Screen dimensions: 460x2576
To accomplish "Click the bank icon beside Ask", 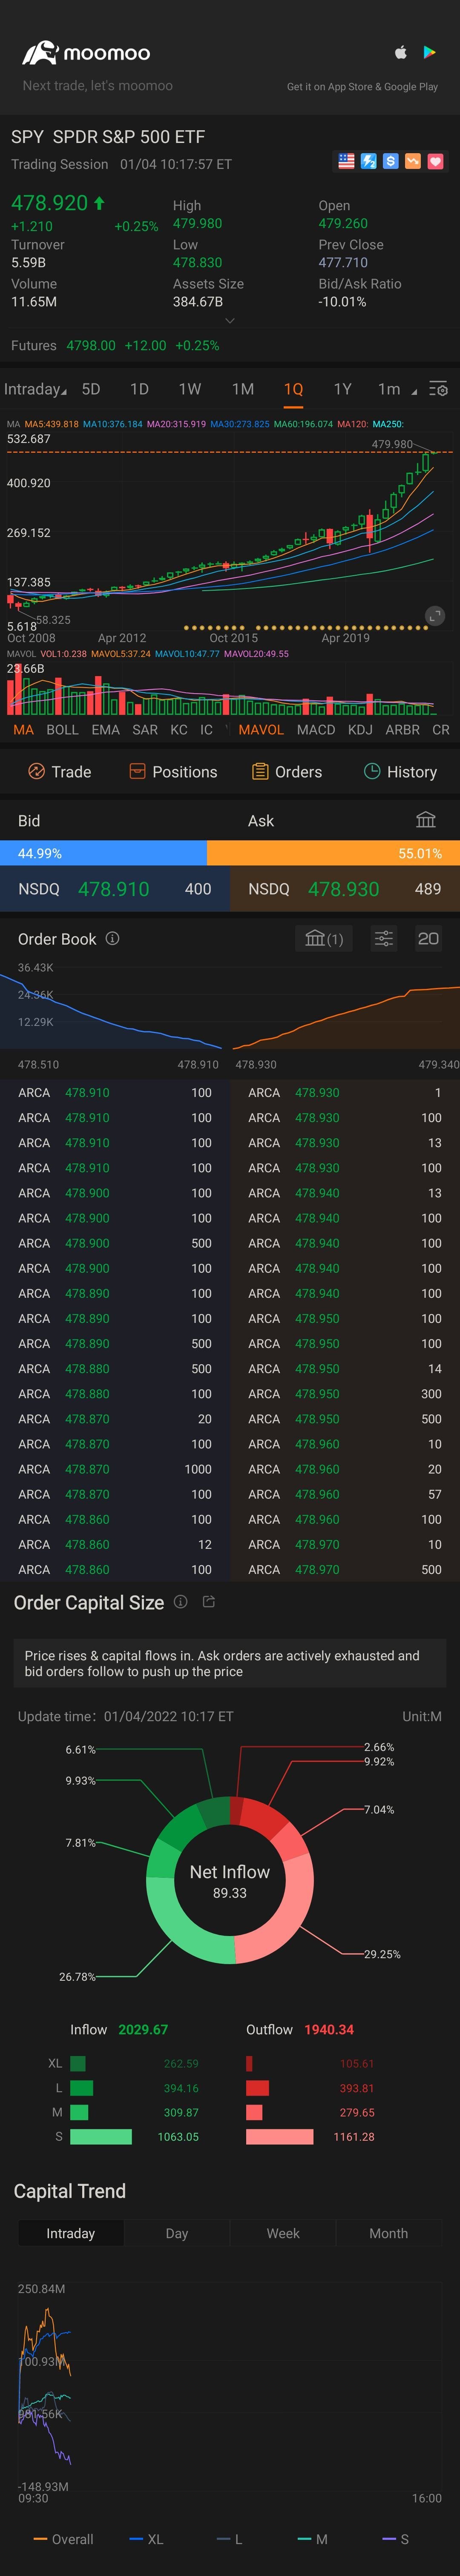I will [426, 820].
